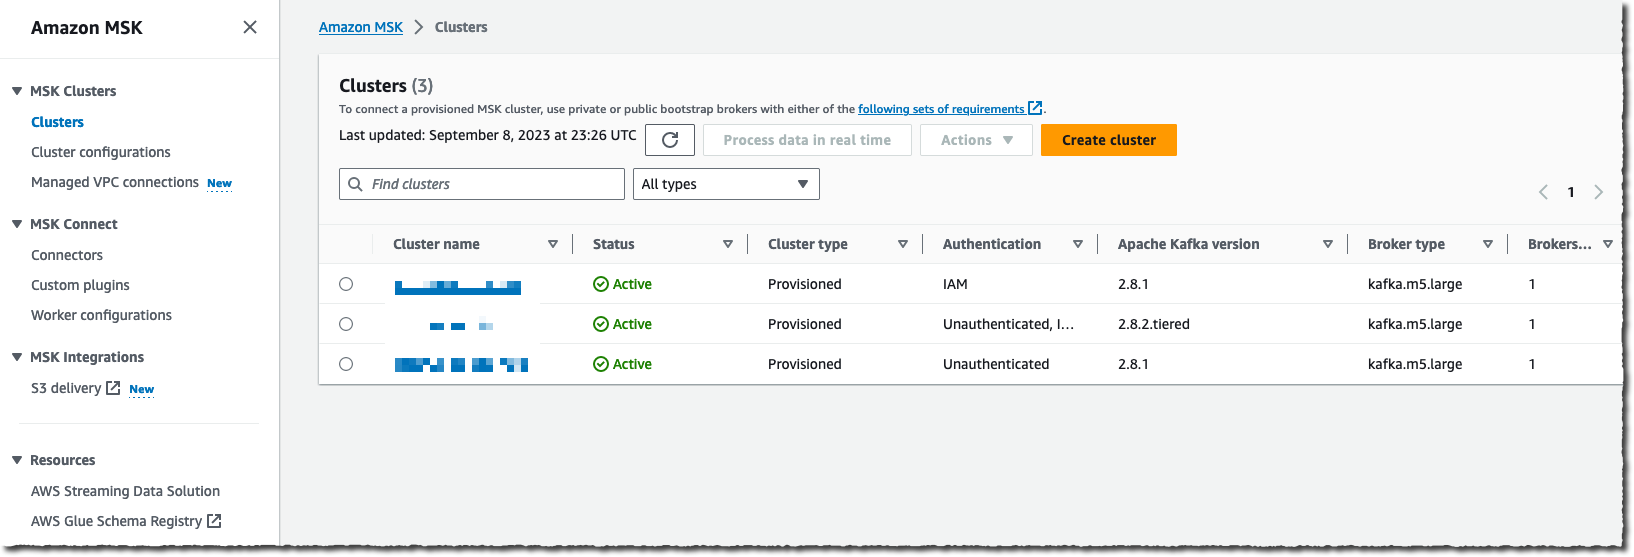Collapse the MSK Integrations section
1634x557 pixels.
(x=17, y=357)
